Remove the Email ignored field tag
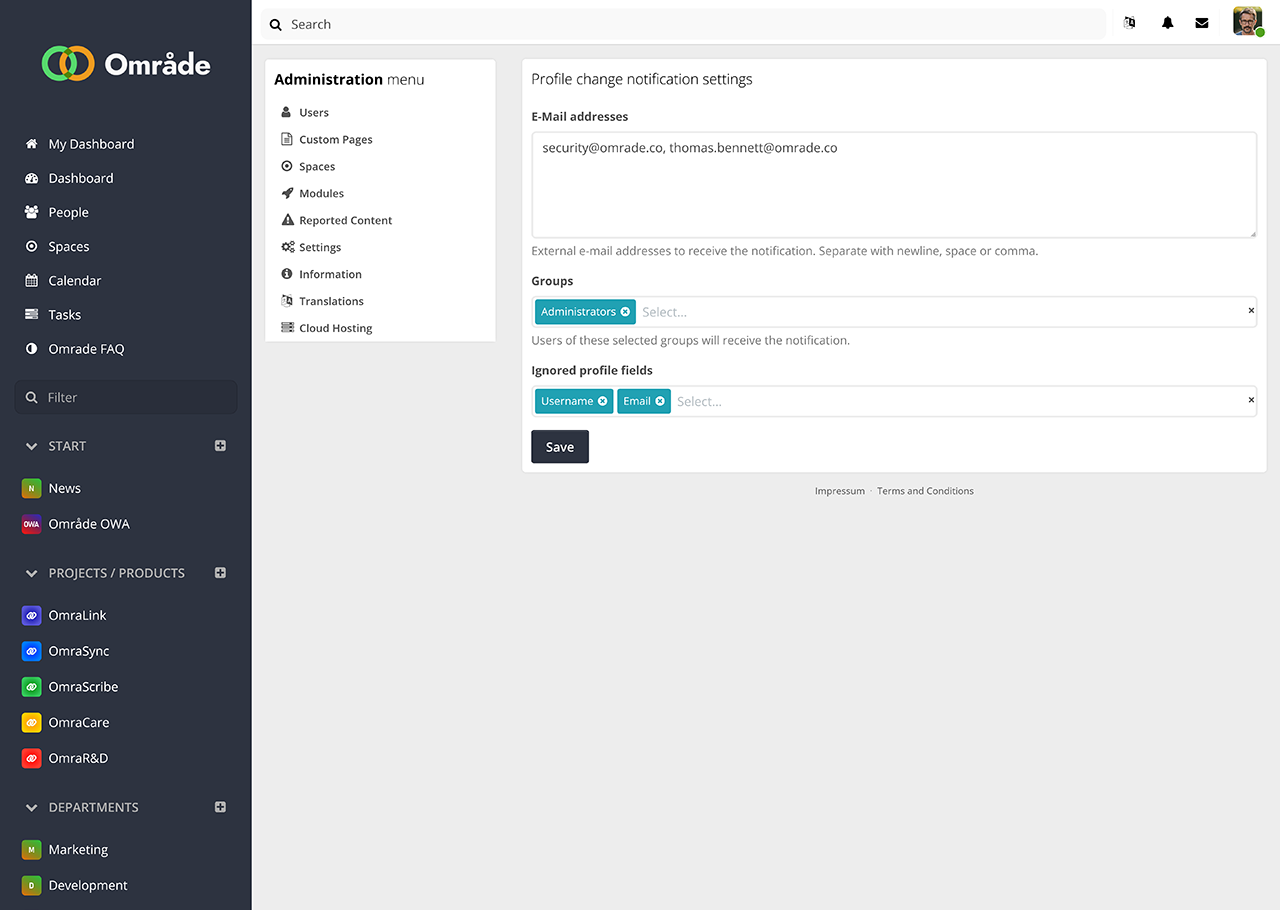 (660, 401)
